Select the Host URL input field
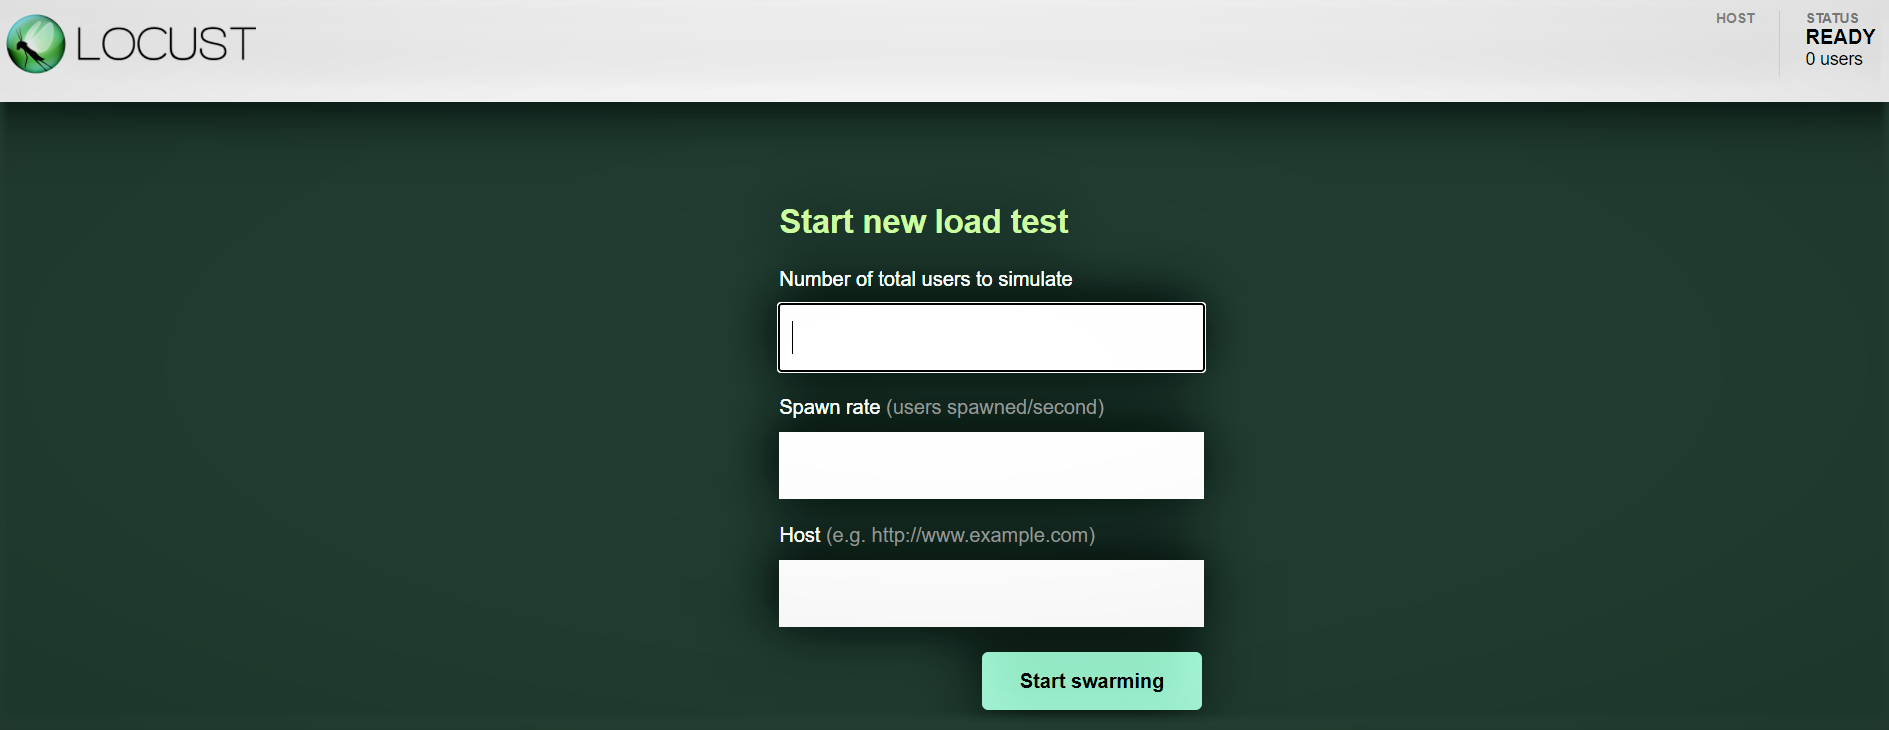Screen dimensions: 1889x730 tap(991, 593)
